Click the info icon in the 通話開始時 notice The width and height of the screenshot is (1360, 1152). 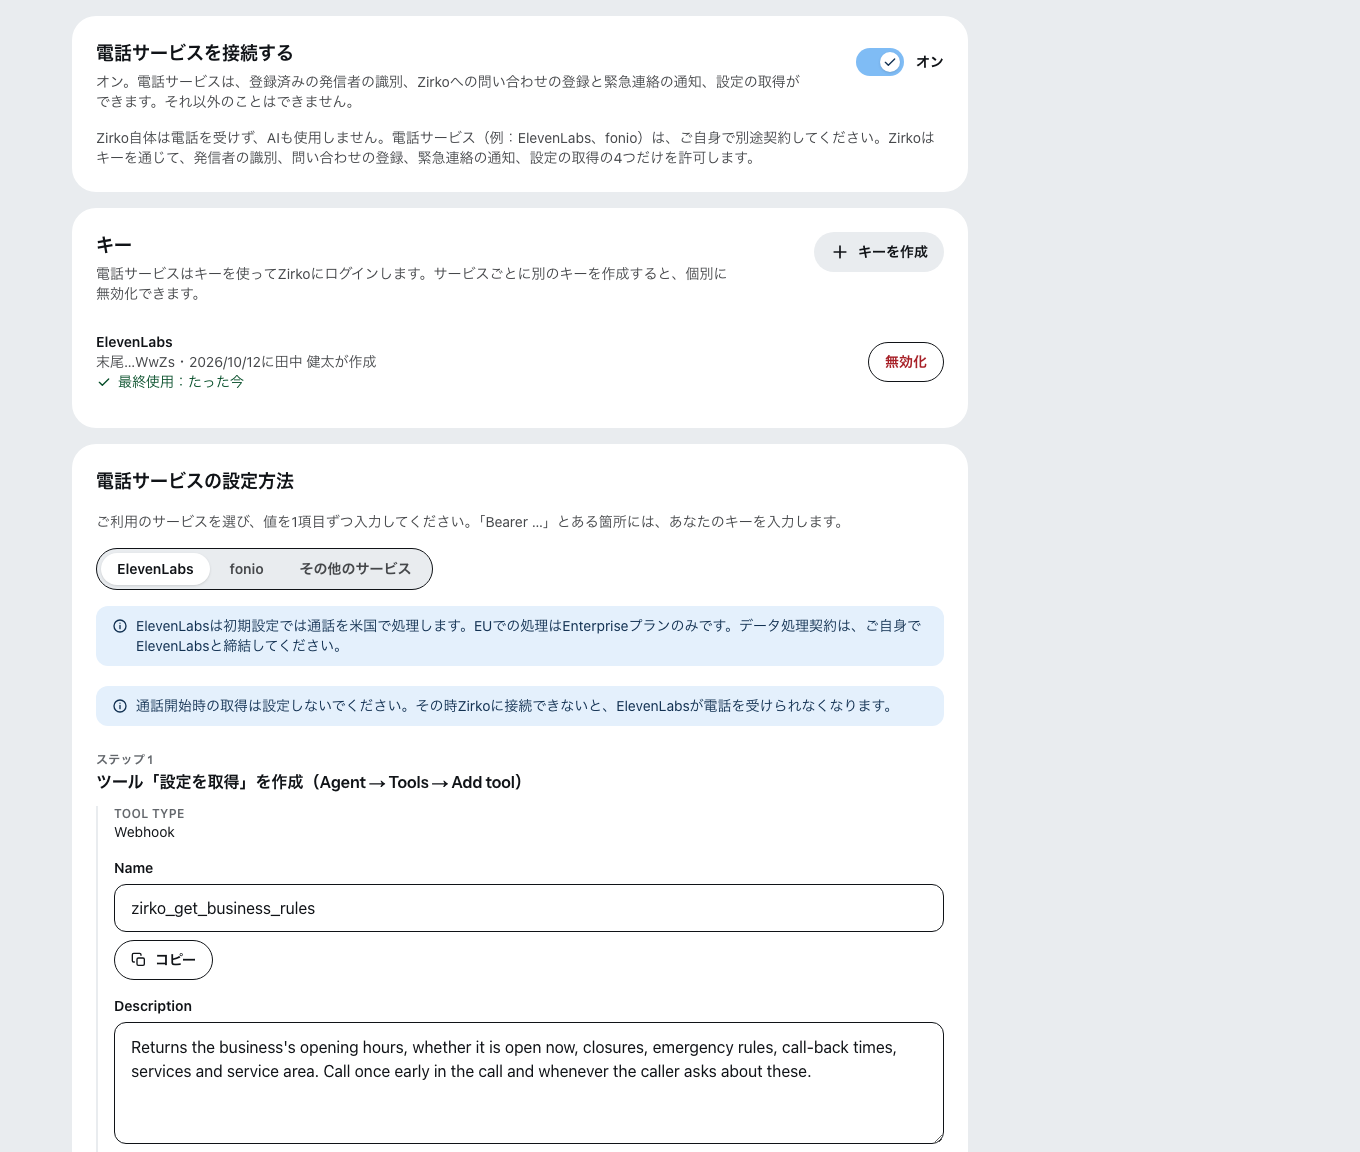(120, 706)
